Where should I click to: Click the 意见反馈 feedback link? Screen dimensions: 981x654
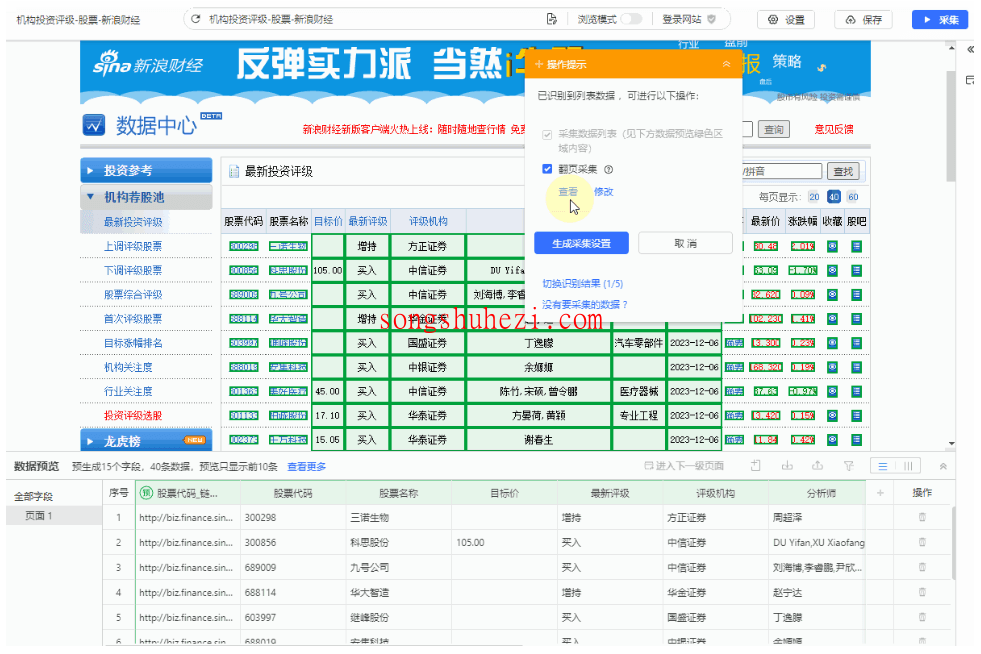[x=833, y=130]
